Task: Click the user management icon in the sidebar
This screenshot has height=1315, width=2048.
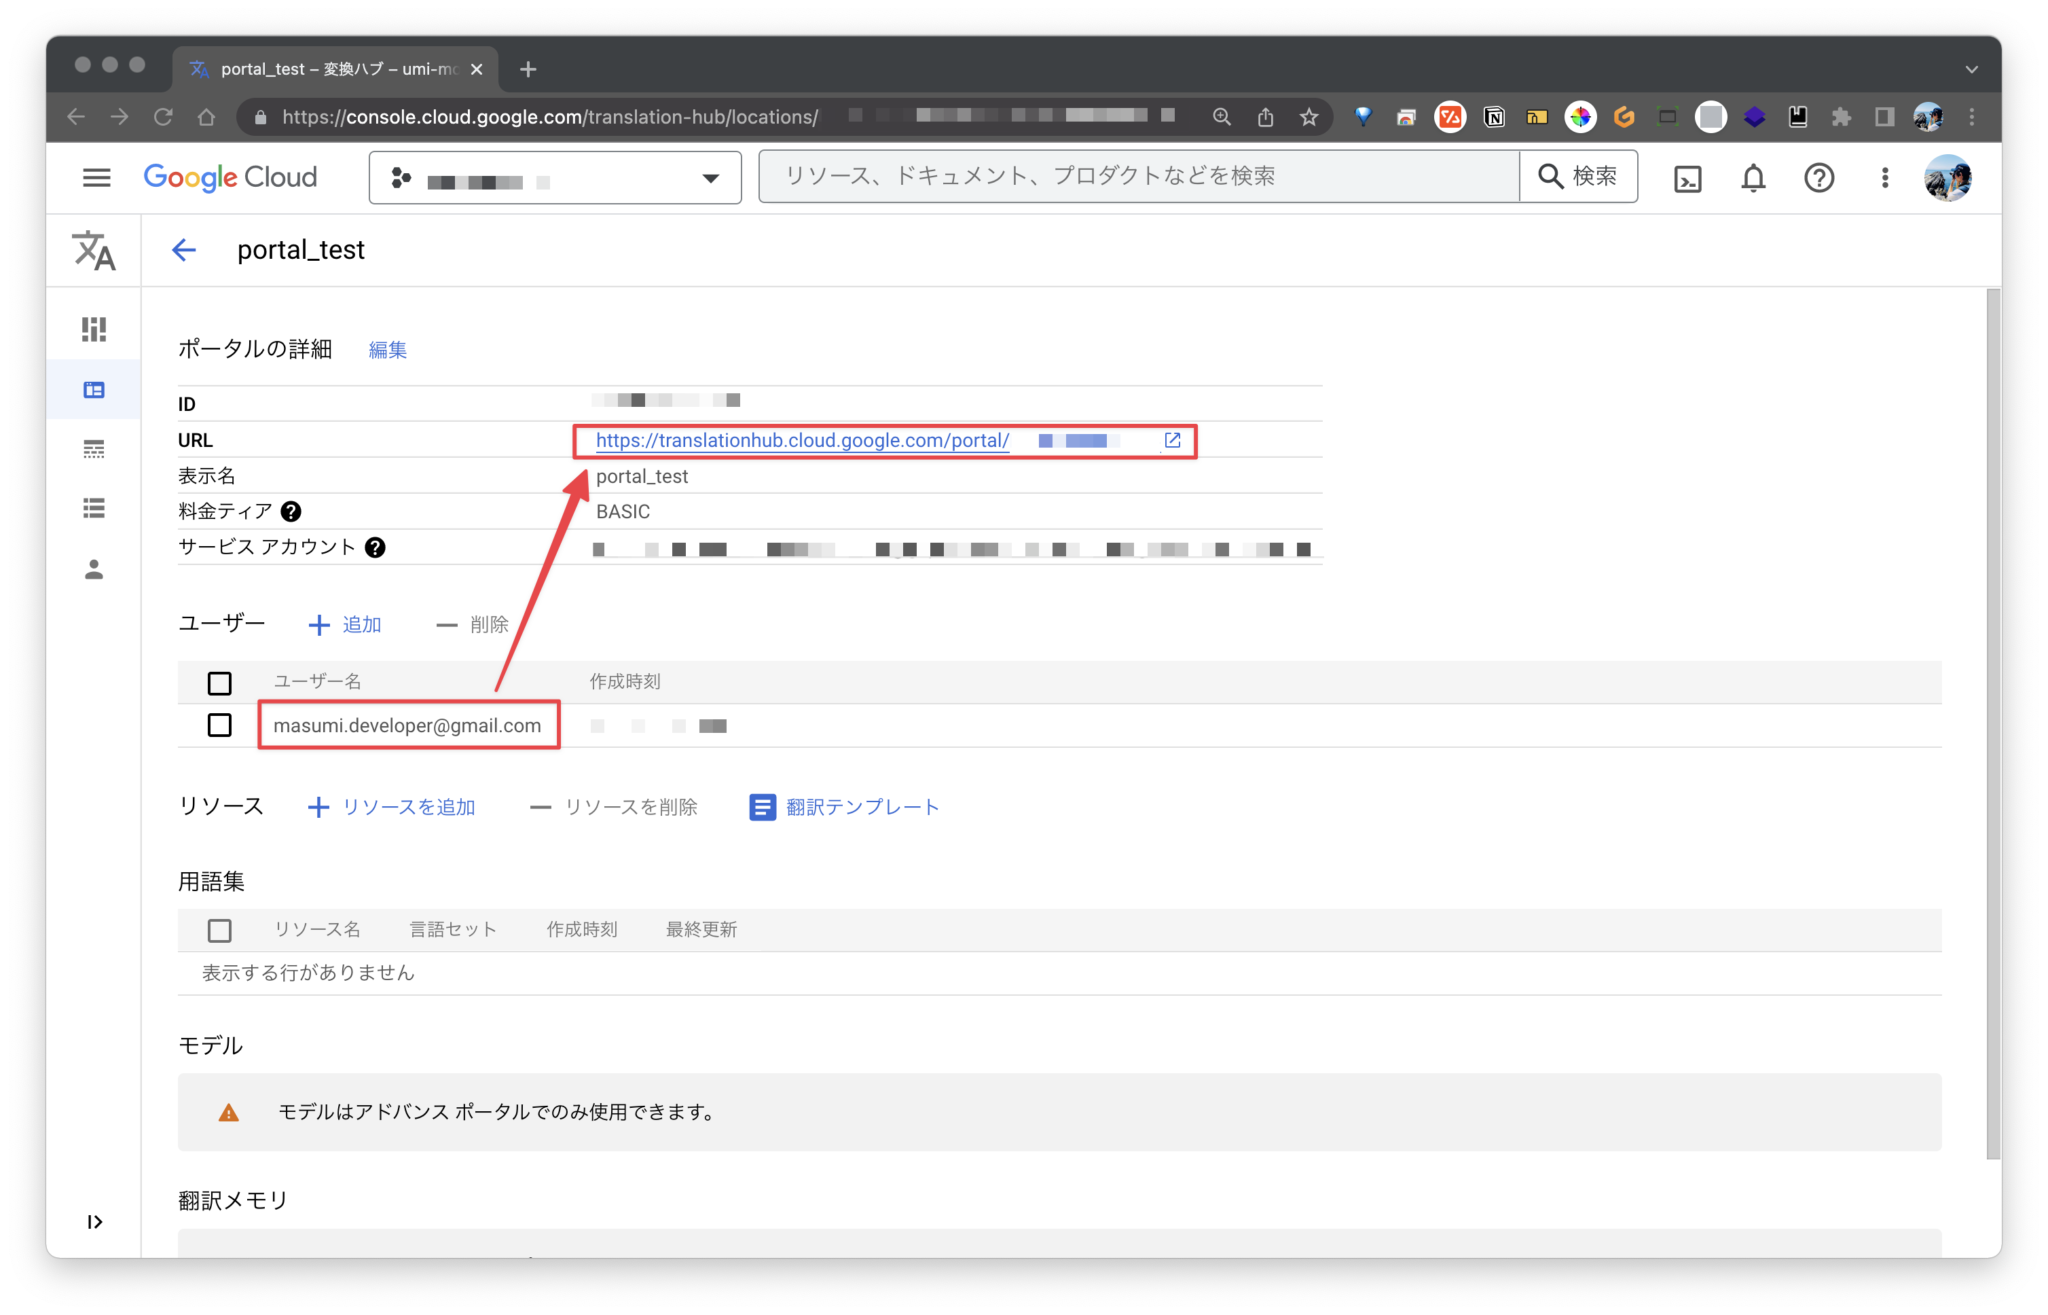Action: tap(94, 569)
